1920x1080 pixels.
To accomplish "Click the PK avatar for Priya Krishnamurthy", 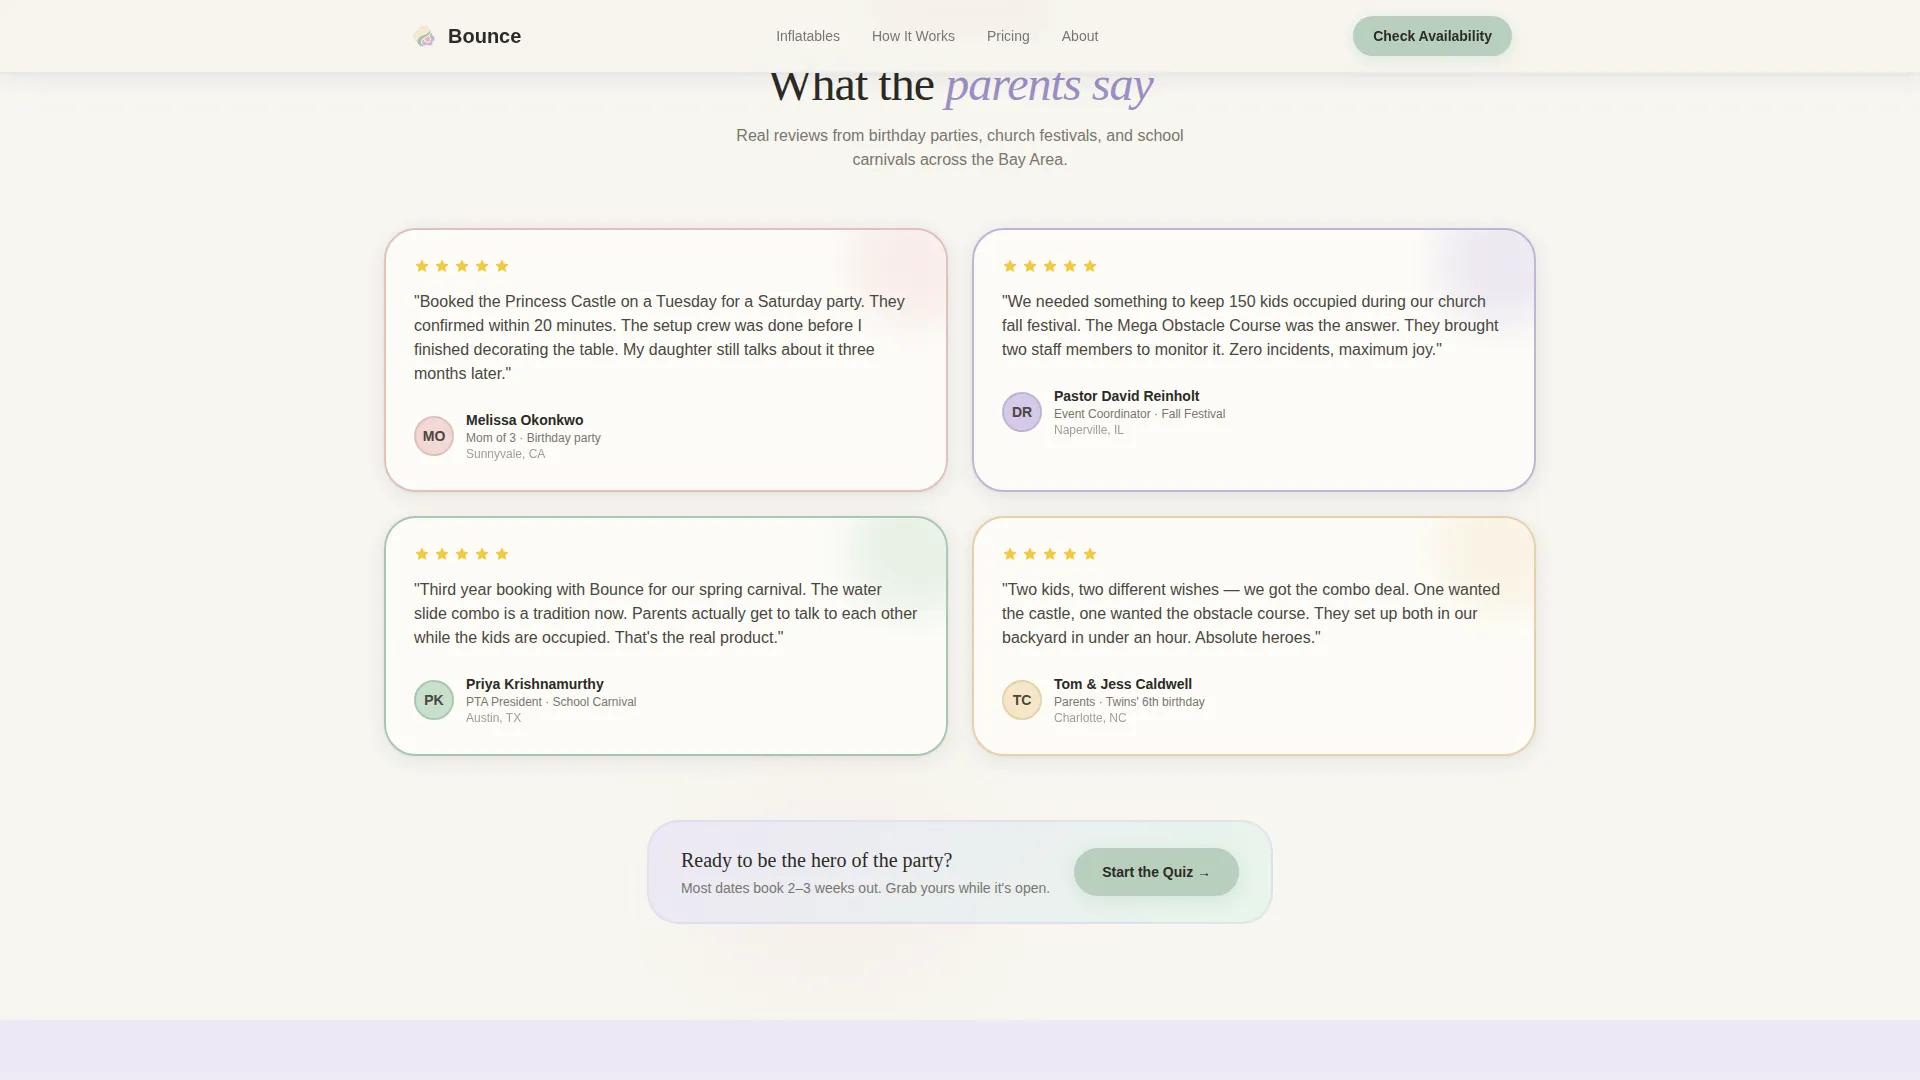I will click(434, 700).
